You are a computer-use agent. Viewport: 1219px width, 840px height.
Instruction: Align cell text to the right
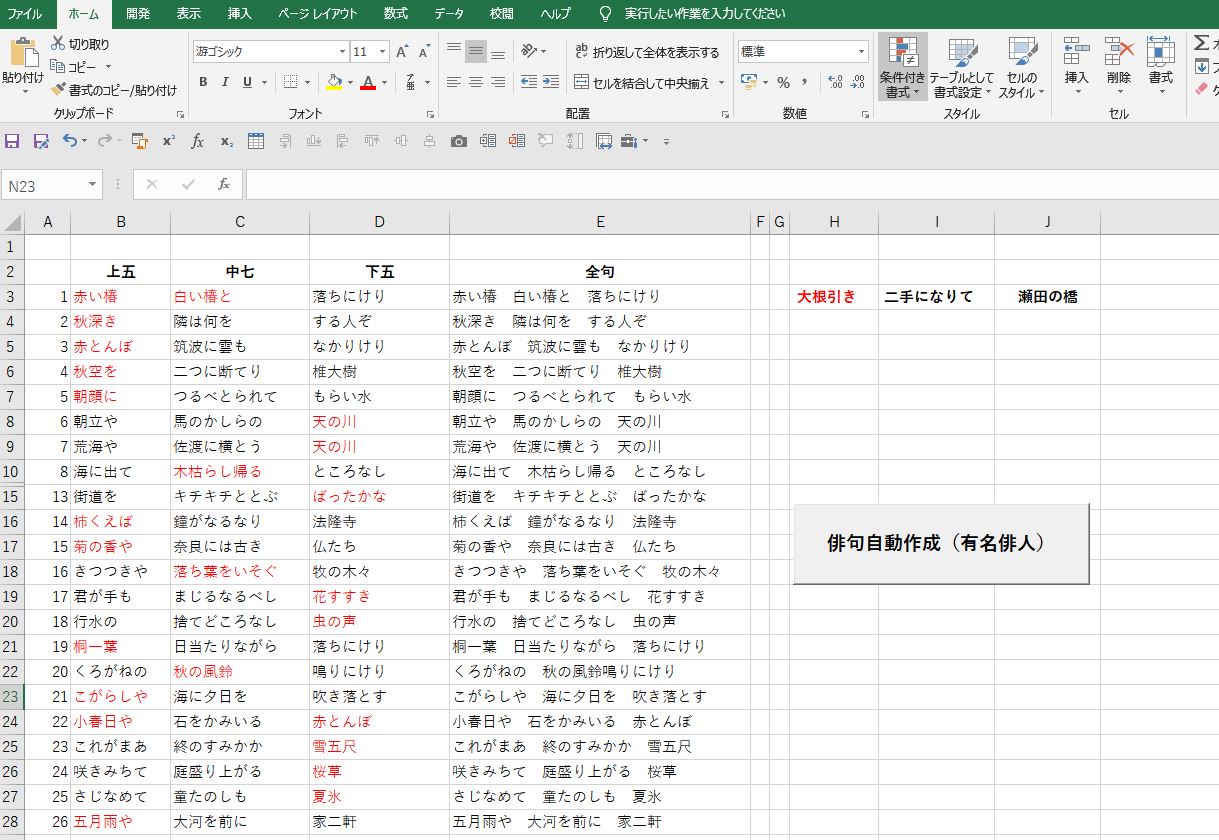click(x=498, y=82)
